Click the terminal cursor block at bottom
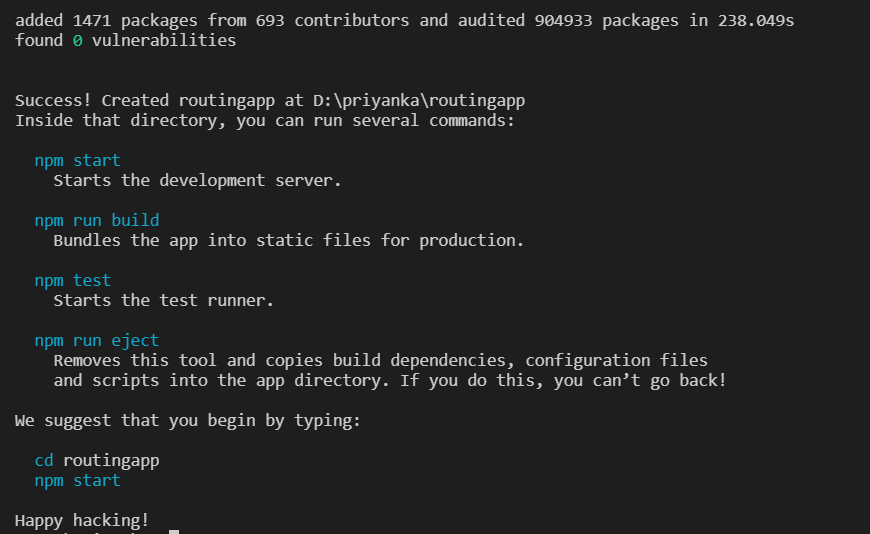This screenshot has height=534, width=870. click(174, 531)
